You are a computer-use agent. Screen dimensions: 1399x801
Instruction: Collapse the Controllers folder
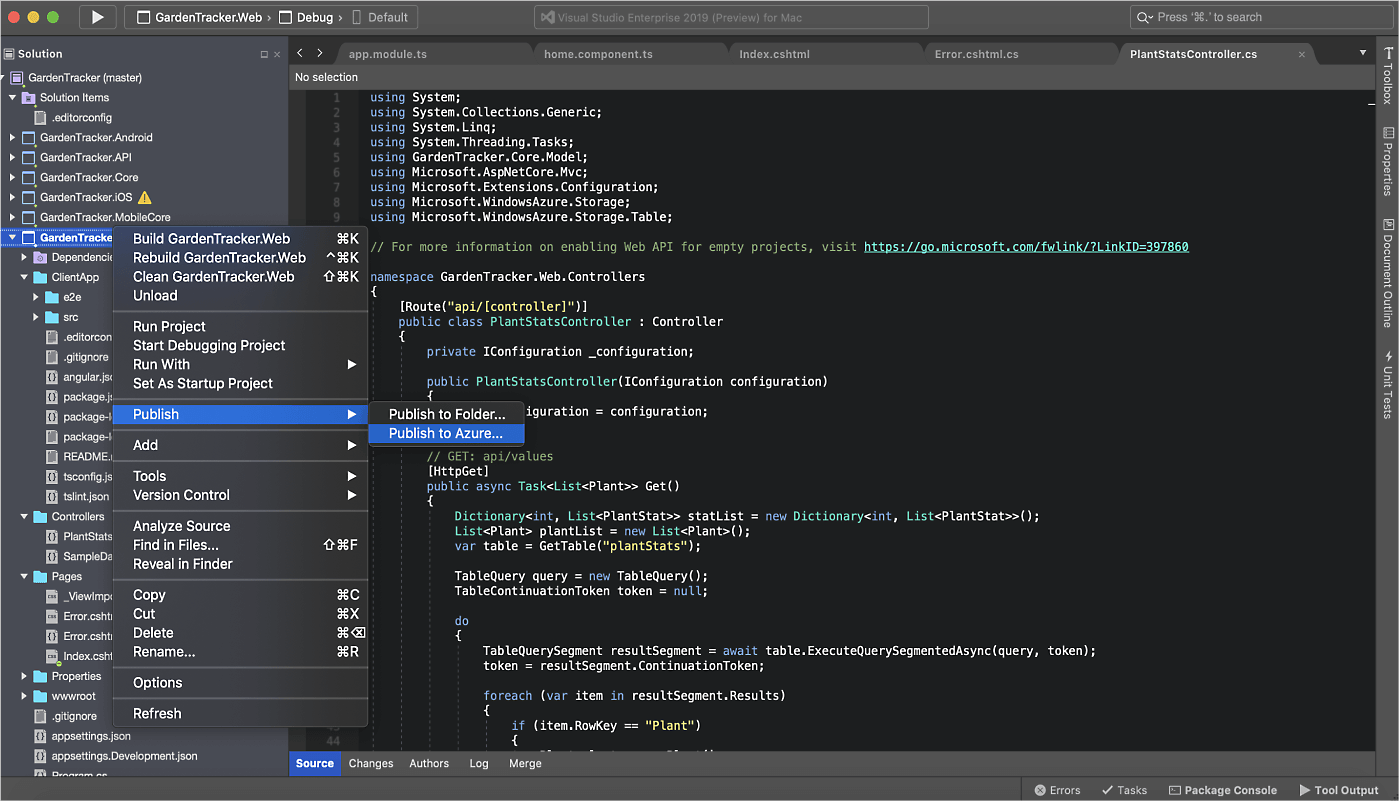coord(25,517)
